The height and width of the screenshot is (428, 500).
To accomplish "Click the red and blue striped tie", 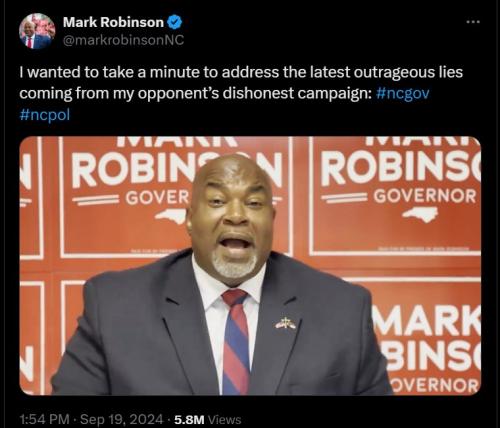I will tap(236, 342).
